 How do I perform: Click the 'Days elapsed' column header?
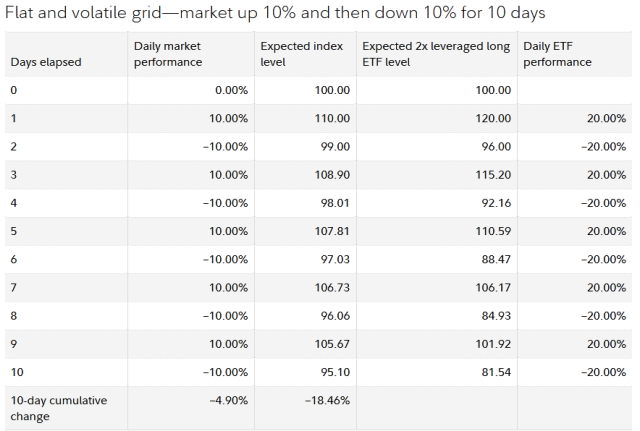(46, 62)
